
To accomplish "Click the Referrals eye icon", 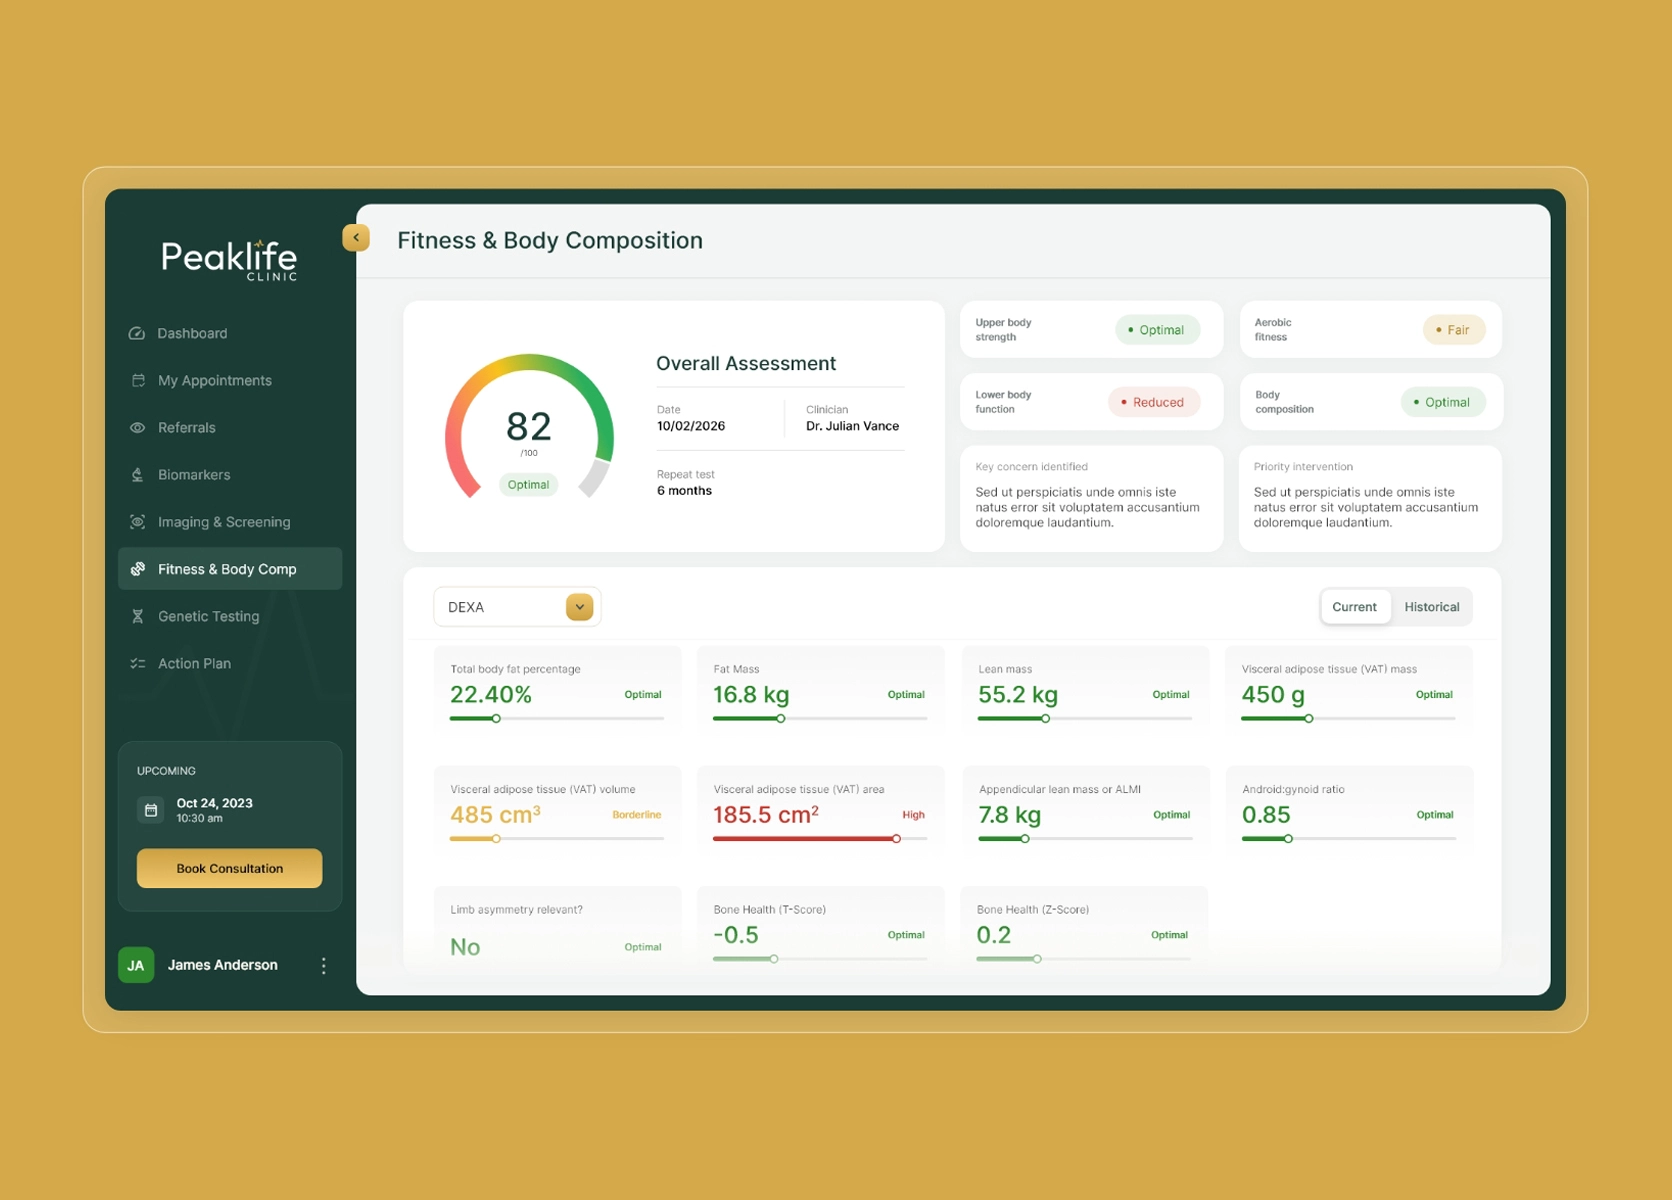I will coord(138,427).
